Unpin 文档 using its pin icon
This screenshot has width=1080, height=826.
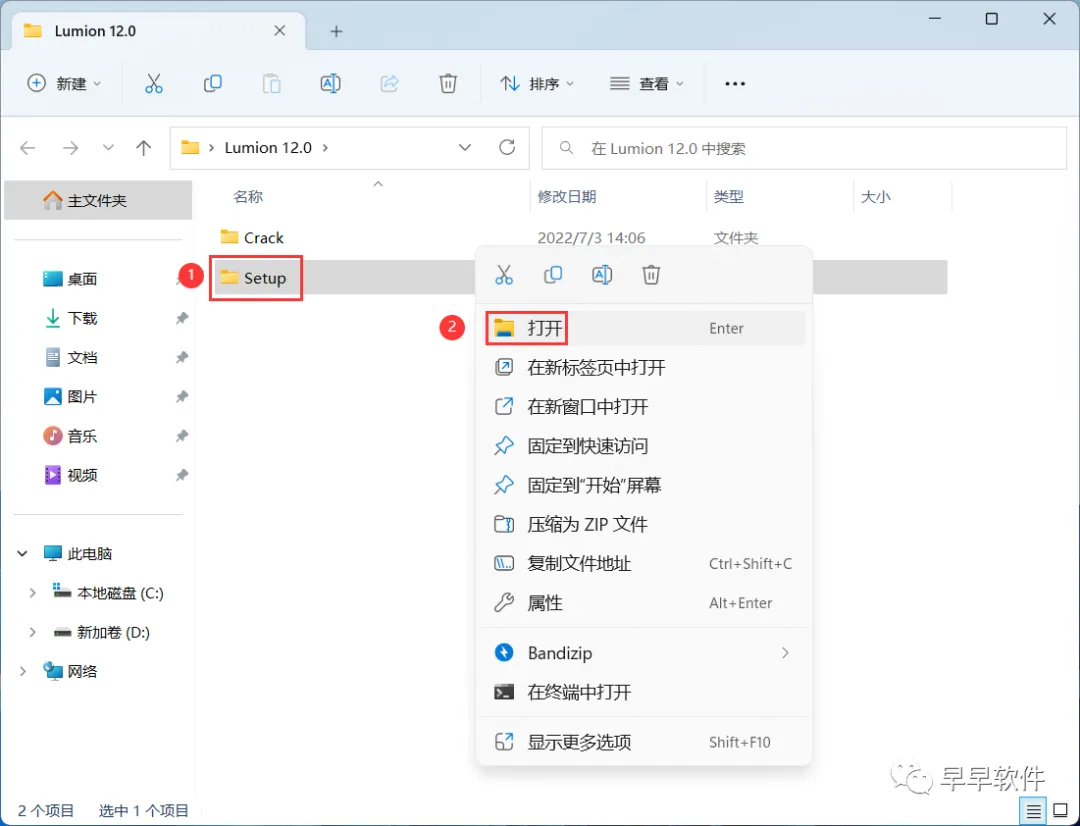(x=182, y=358)
